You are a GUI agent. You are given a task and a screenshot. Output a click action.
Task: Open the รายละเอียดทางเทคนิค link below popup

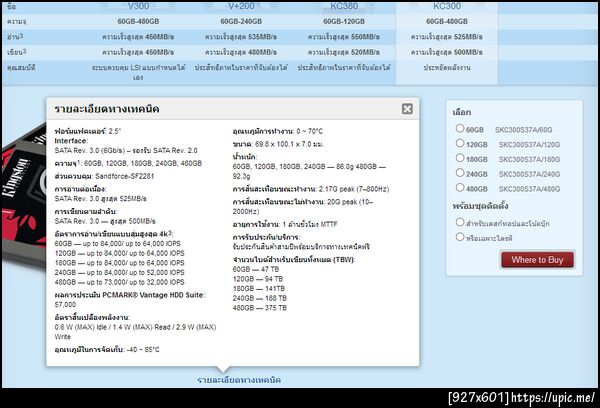[239, 380]
